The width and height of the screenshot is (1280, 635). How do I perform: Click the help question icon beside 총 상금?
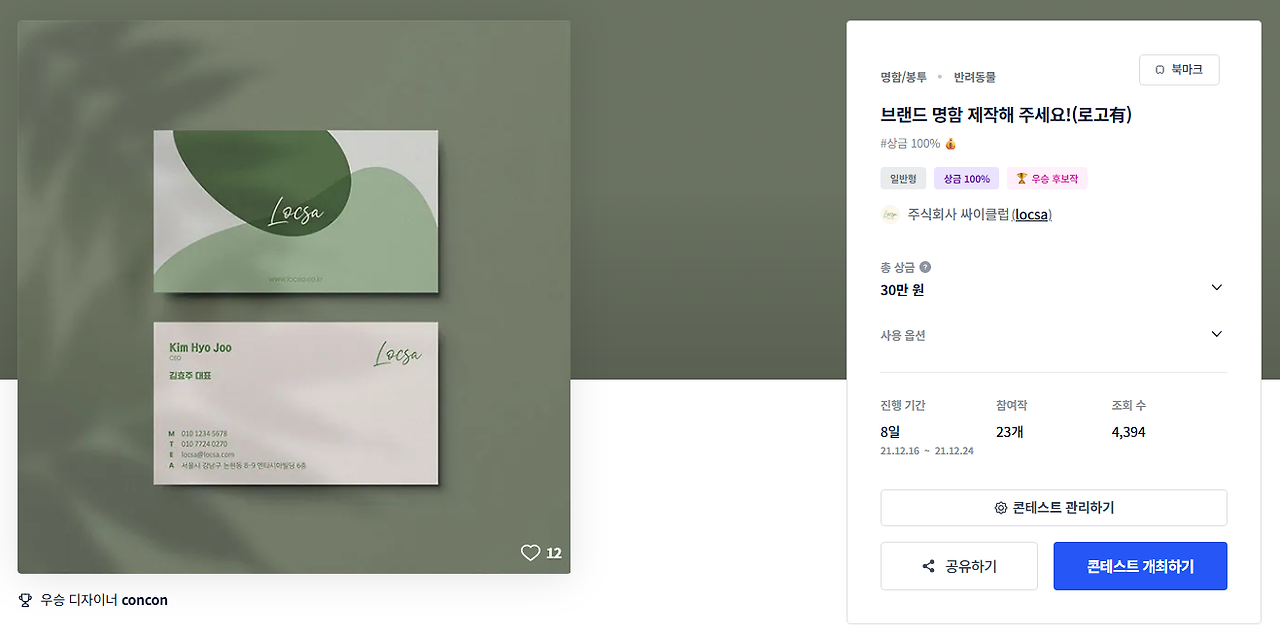pos(925,267)
